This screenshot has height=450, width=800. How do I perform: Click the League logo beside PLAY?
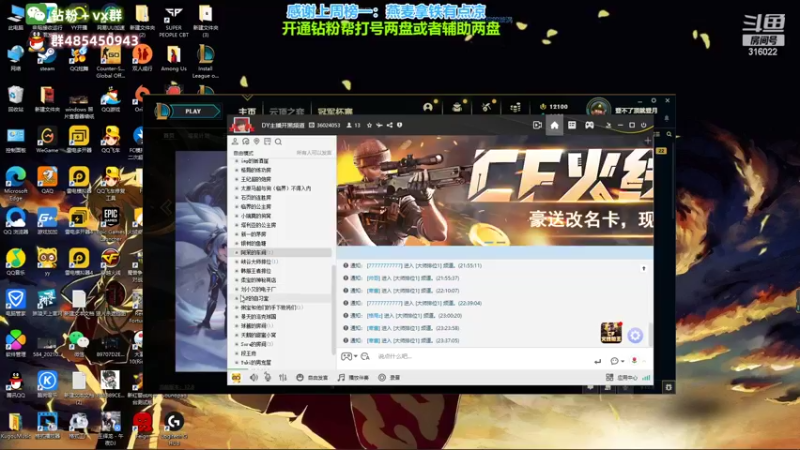click(x=162, y=111)
